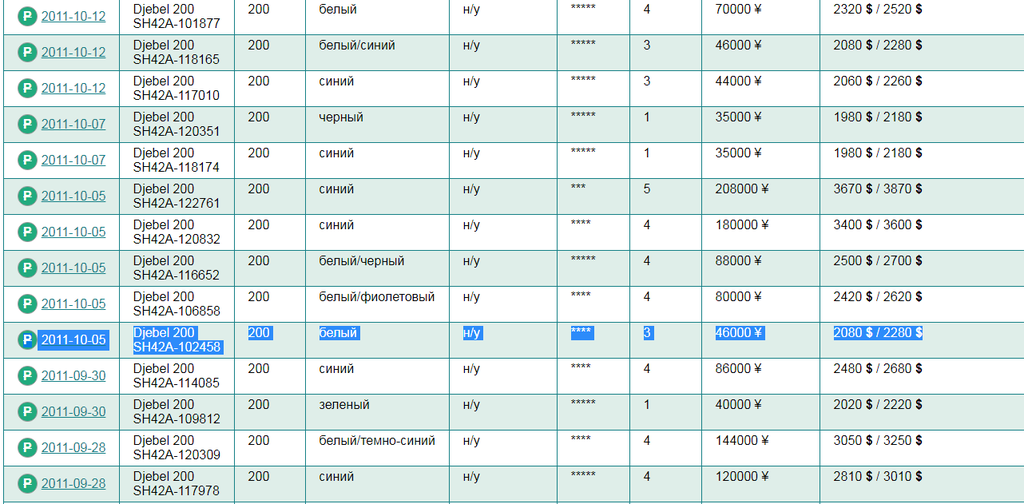Open the 2011-10-12 link for SH42A-101877
The image size is (1024, 504).
pyautogui.click(x=73, y=17)
